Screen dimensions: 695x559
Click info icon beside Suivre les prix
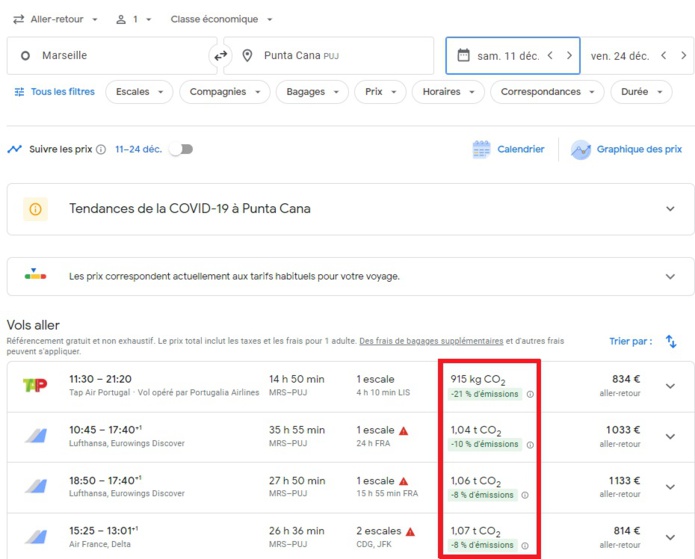point(101,149)
